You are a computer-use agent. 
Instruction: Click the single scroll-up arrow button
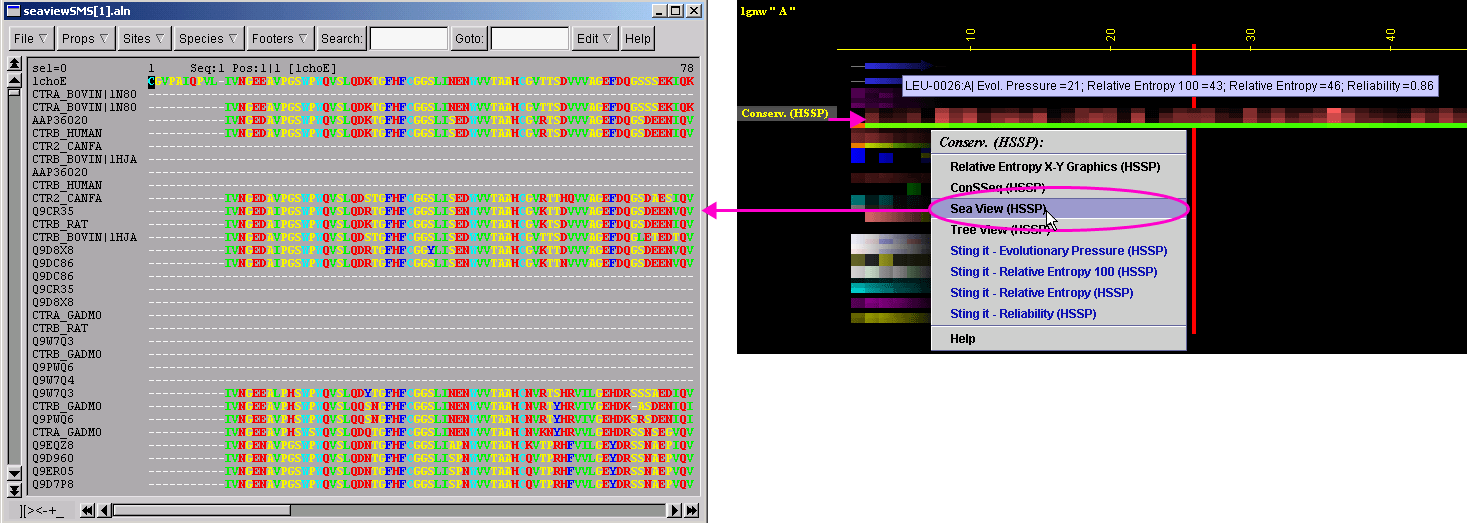pyautogui.click(x=14, y=78)
